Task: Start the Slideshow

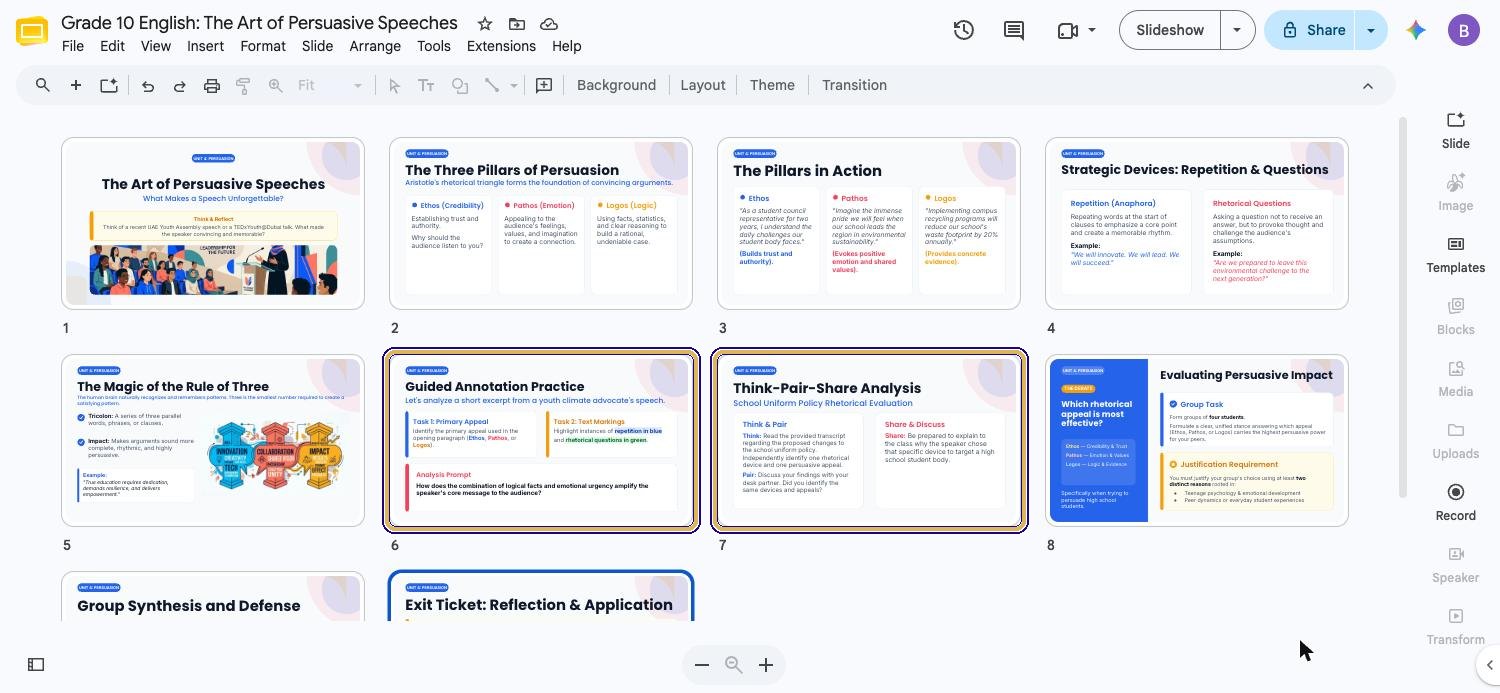Action: click(x=1170, y=30)
